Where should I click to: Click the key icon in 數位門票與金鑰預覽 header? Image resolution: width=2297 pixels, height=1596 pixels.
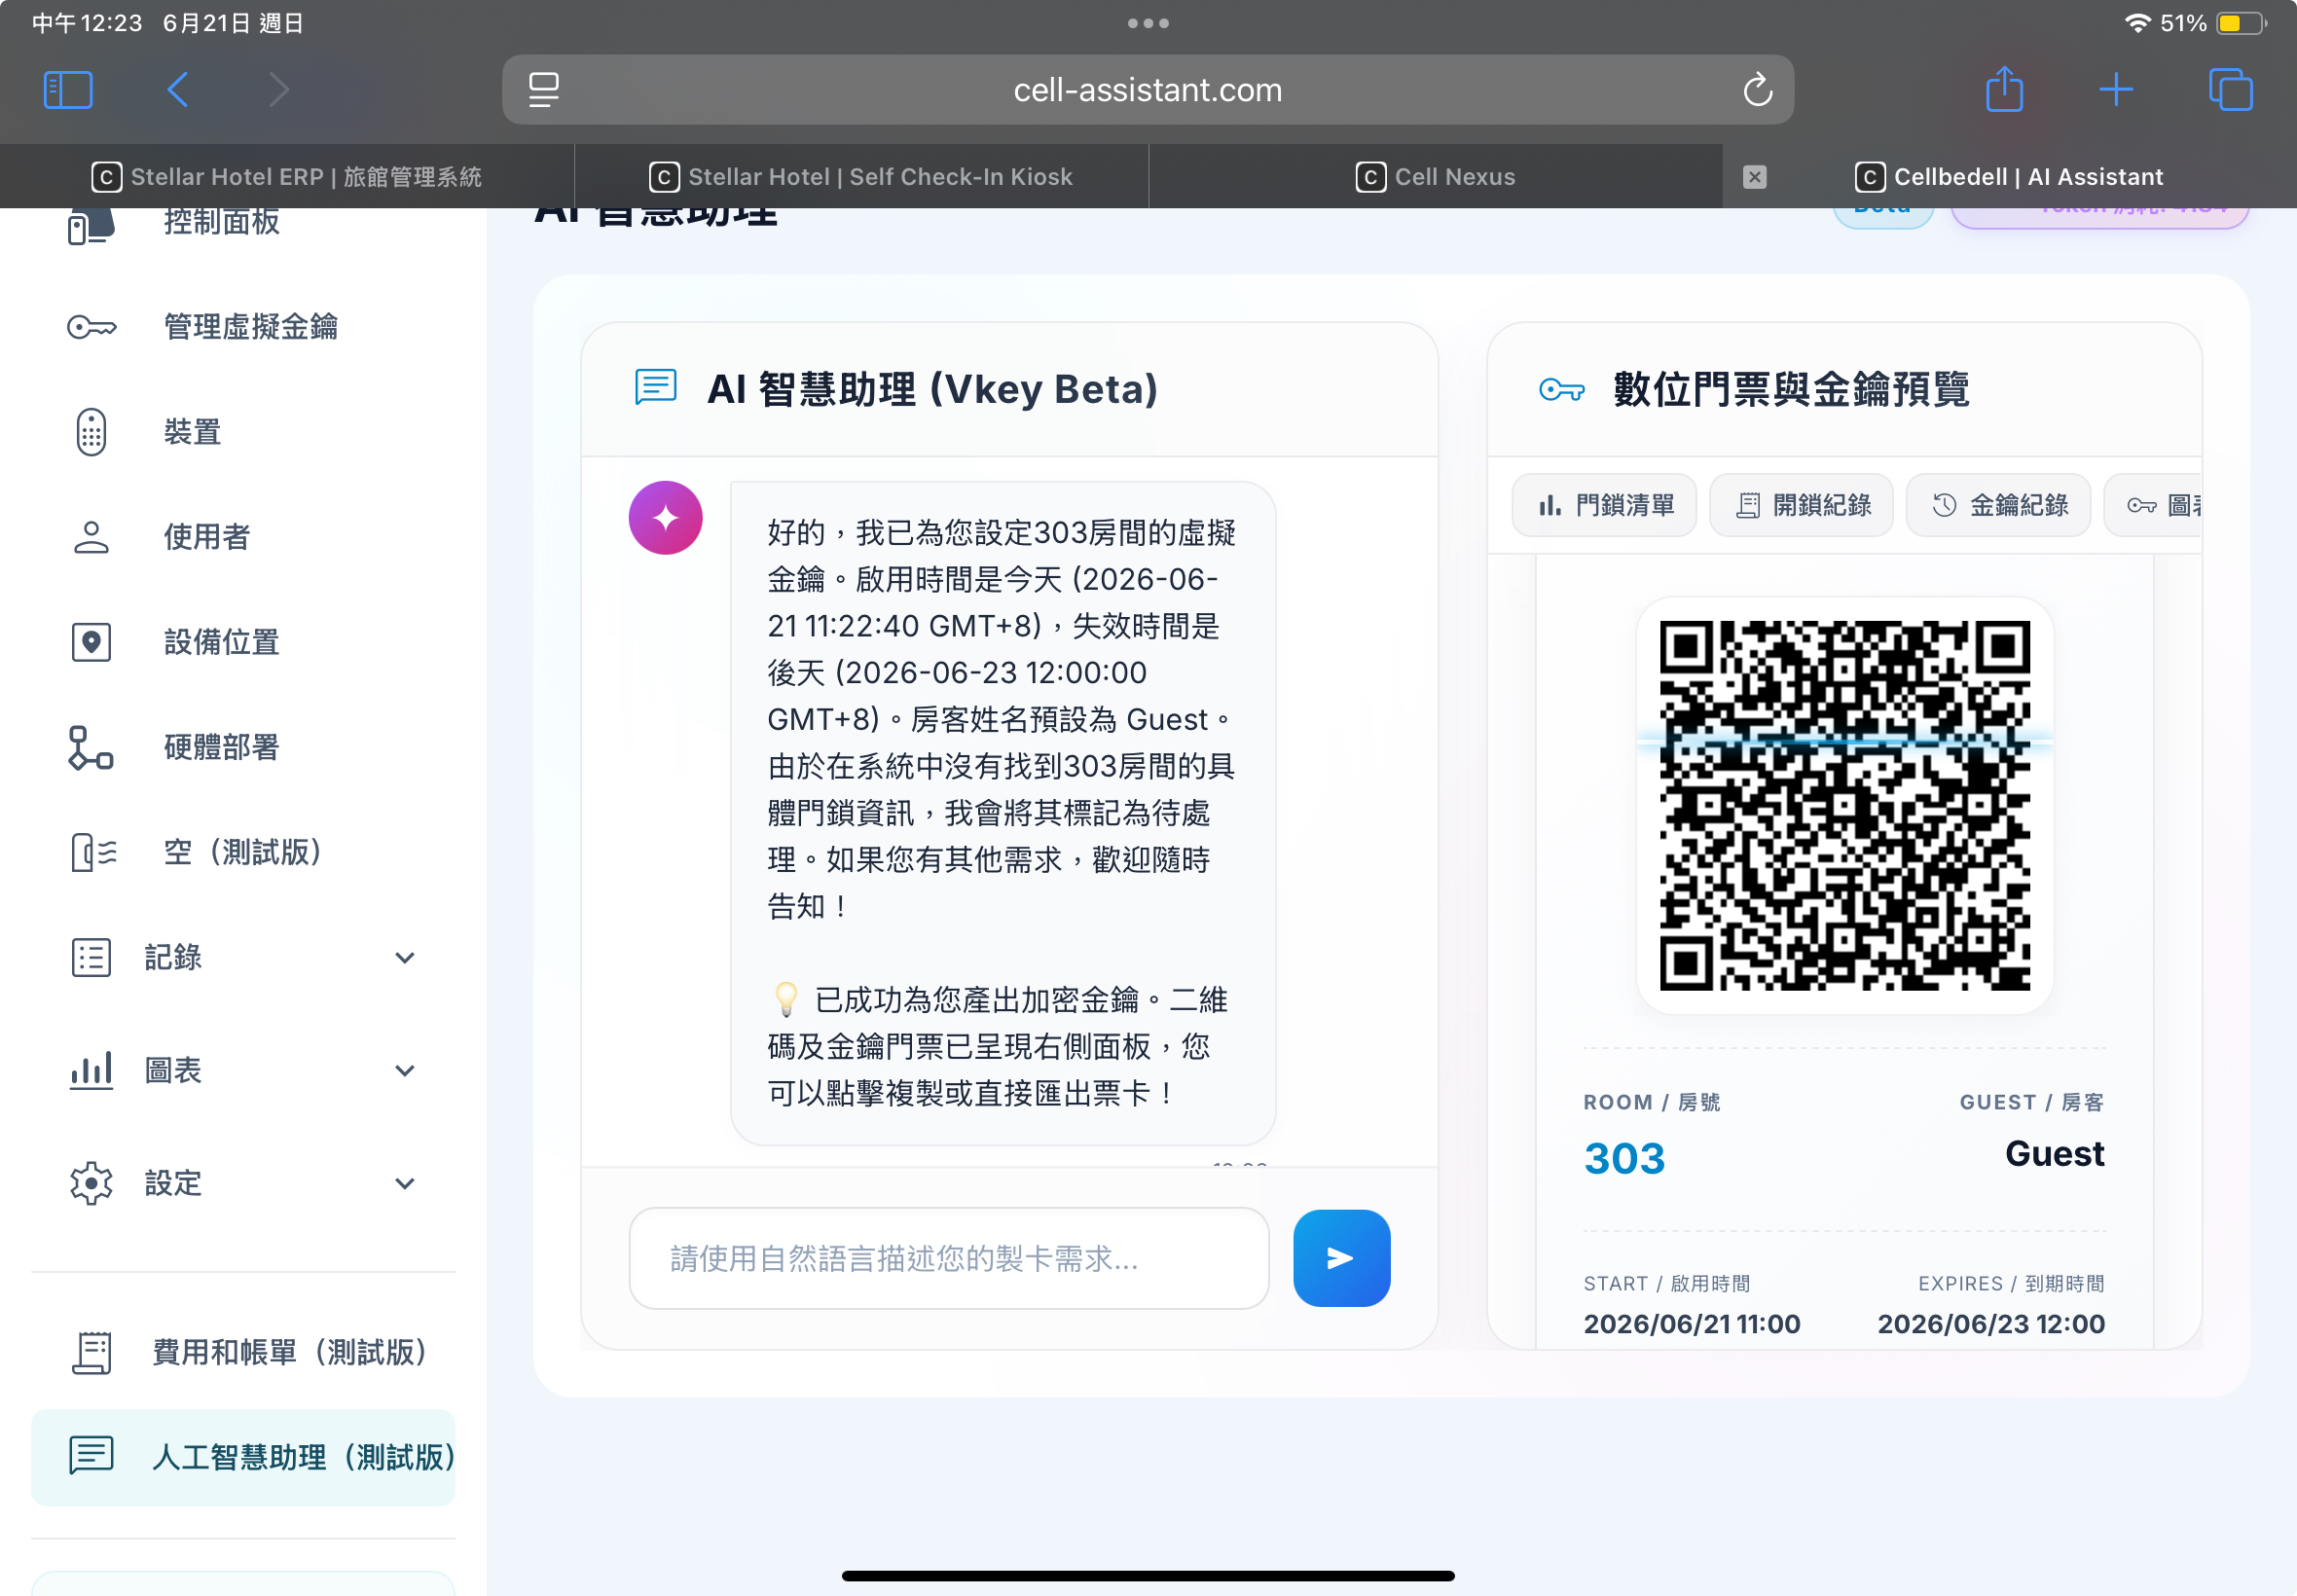coord(1562,389)
